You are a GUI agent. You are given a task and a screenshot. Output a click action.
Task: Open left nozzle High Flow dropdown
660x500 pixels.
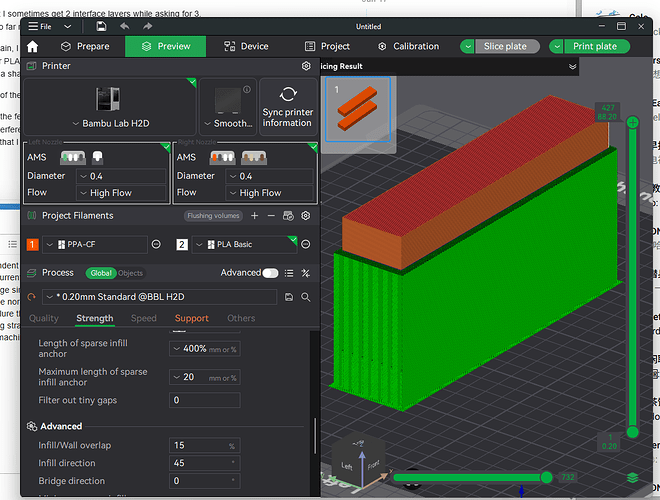click(x=121, y=193)
